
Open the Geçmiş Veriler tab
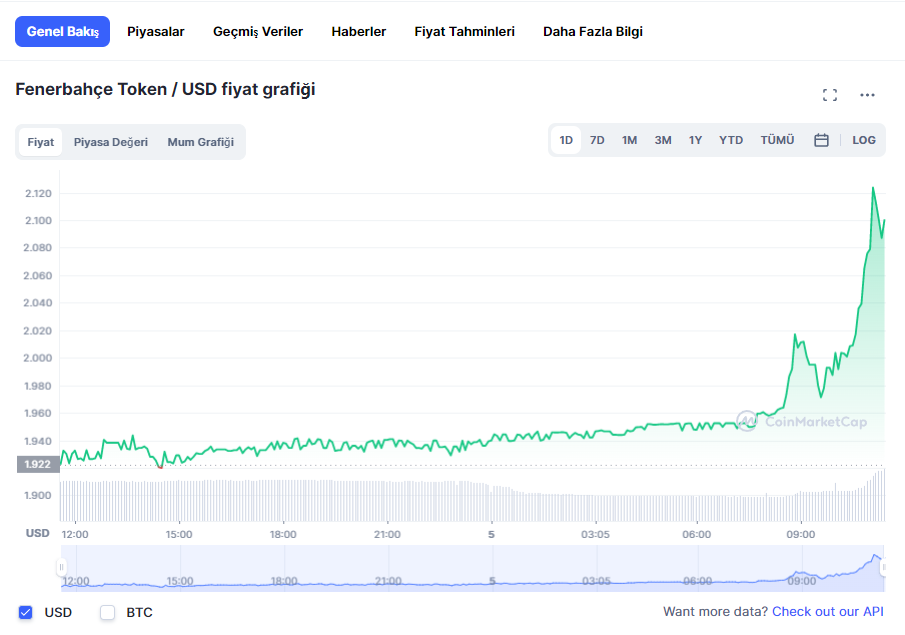pos(258,32)
